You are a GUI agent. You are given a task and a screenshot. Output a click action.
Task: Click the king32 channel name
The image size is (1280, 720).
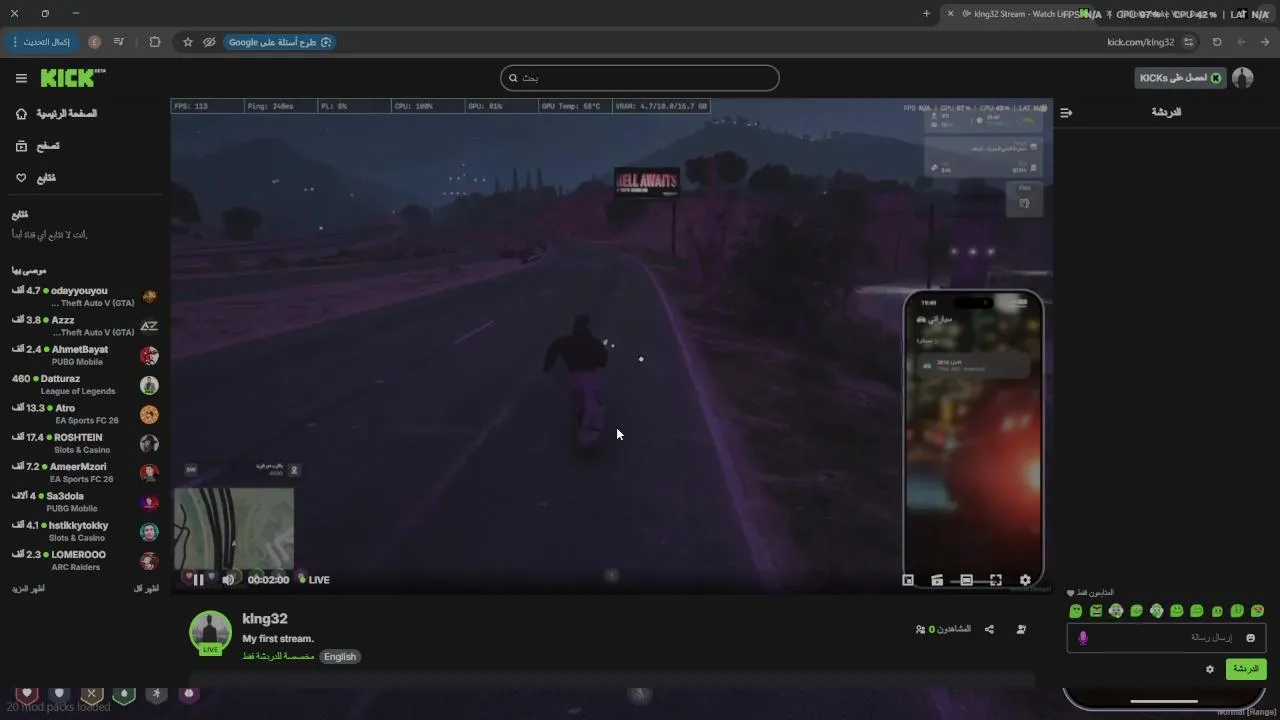[x=265, y=619]
